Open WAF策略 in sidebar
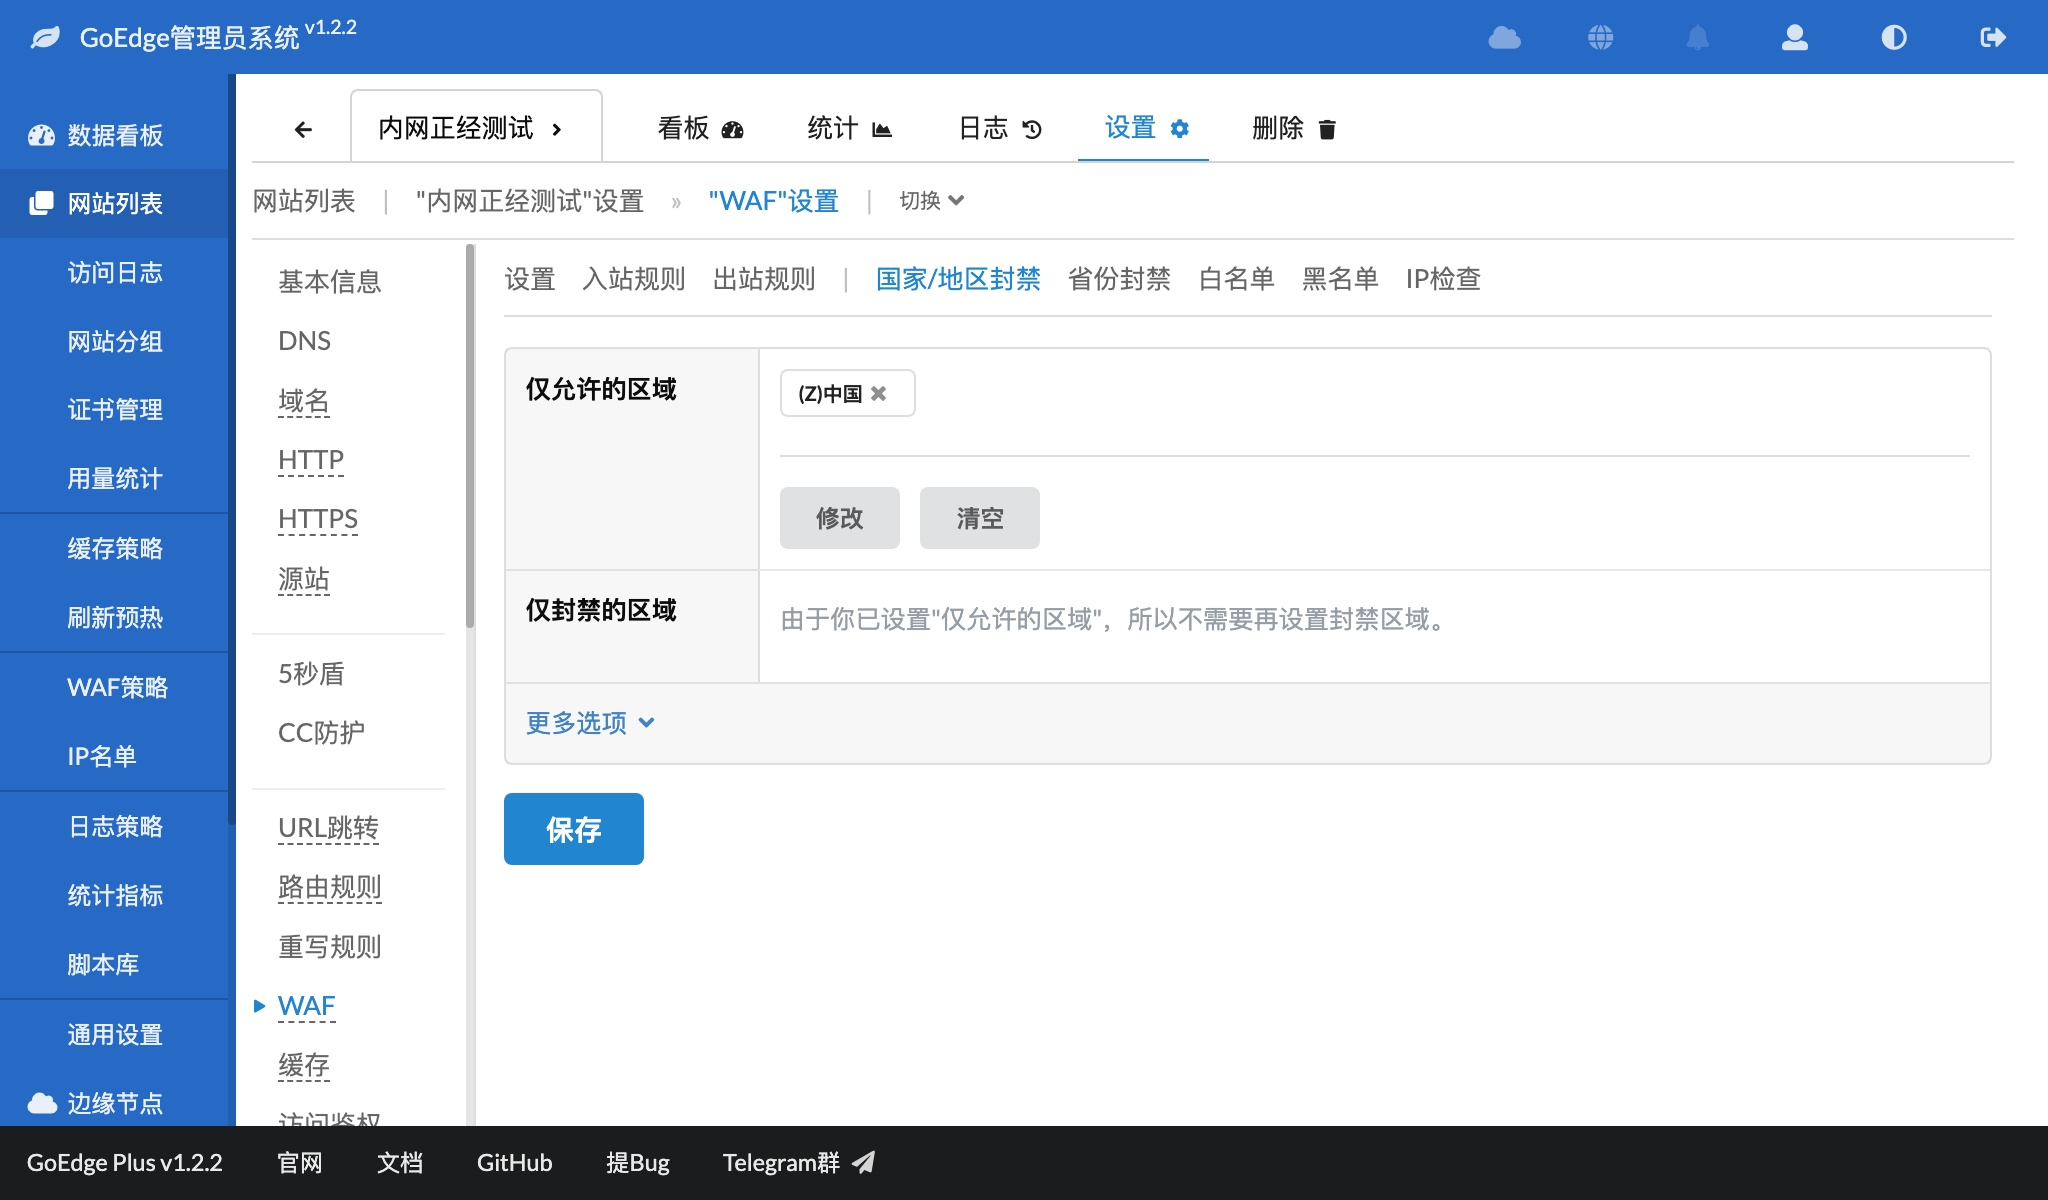Image resolution: width=2048 pixels, height=1200 pixels. (114, 687)
